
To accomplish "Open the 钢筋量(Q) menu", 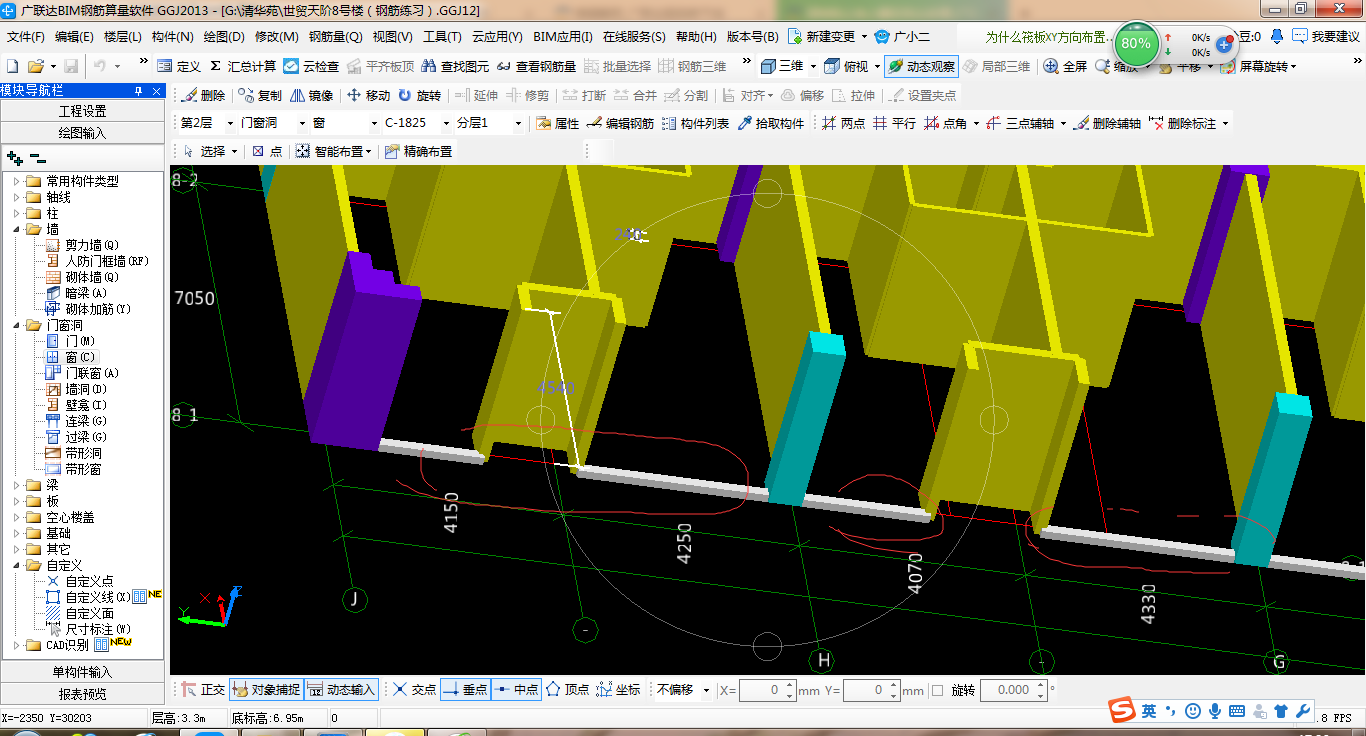I will tap(335, 37).
